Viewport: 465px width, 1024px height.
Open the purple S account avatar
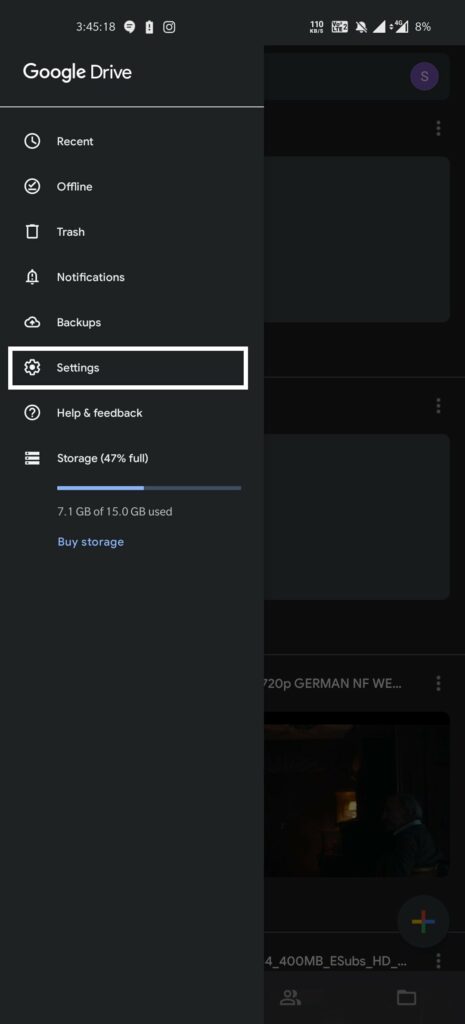tap(425, 76)
